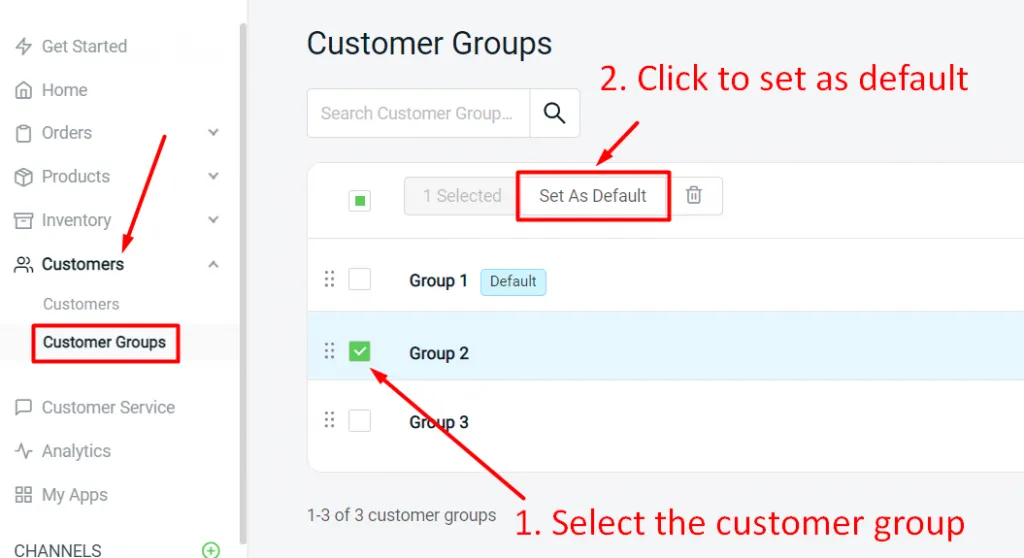Check the Group 1 checkbox

point(359,279)
